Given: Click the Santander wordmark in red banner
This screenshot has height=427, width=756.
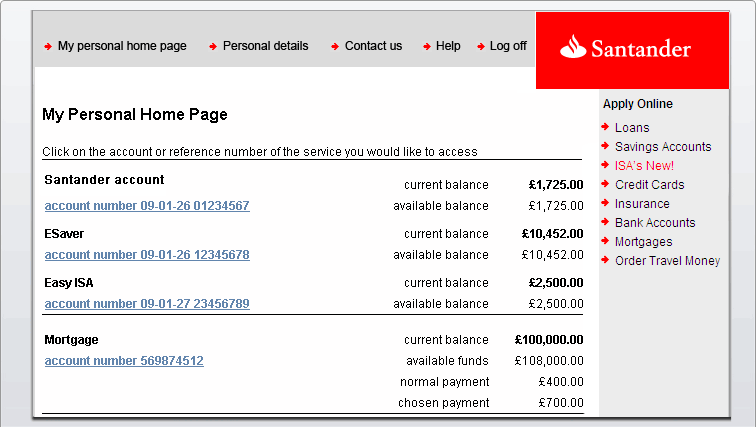Looking at the screenshot, I should [x=641, y=49].
